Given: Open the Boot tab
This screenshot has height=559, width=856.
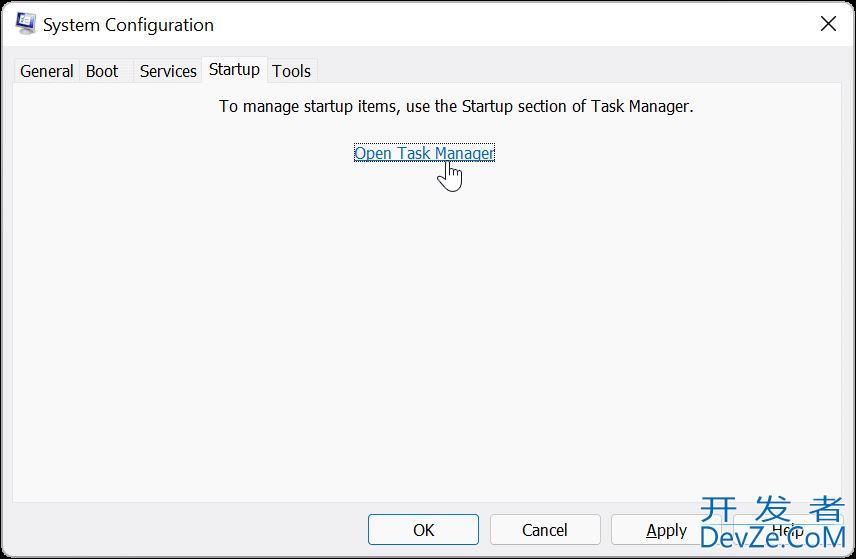Looking at the screenshot, I should (x=102, y=71).
